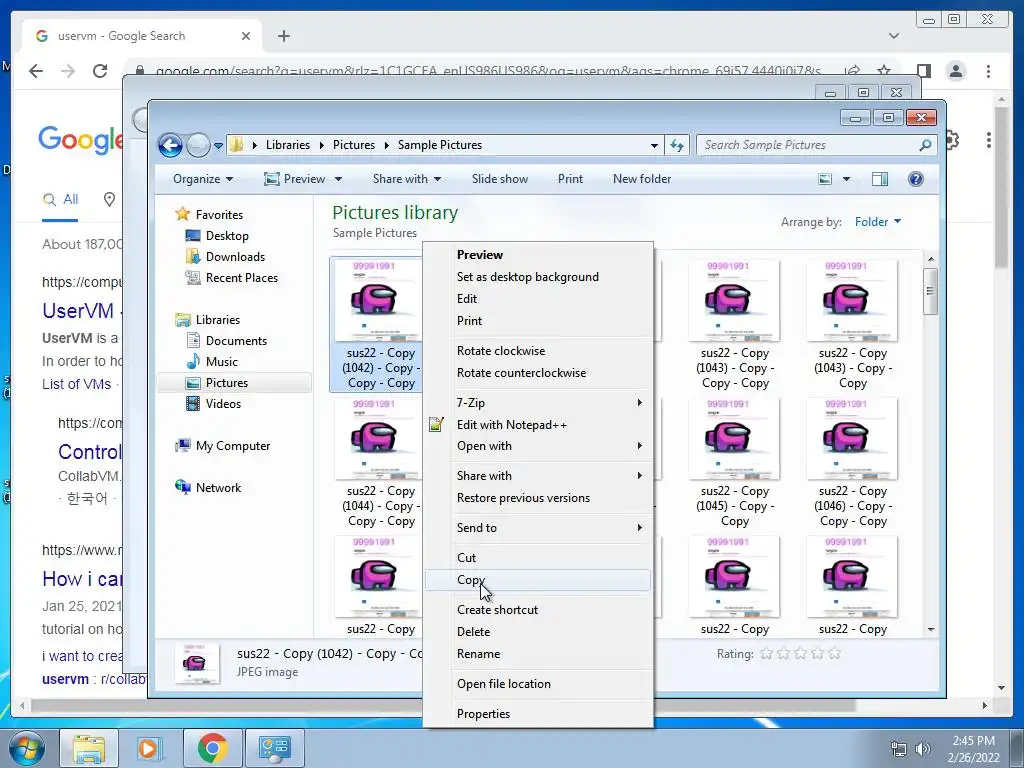Click the file list's vertical scrollbar thumb
Viewport: 1024px width, 768px height.
(931, 291)
